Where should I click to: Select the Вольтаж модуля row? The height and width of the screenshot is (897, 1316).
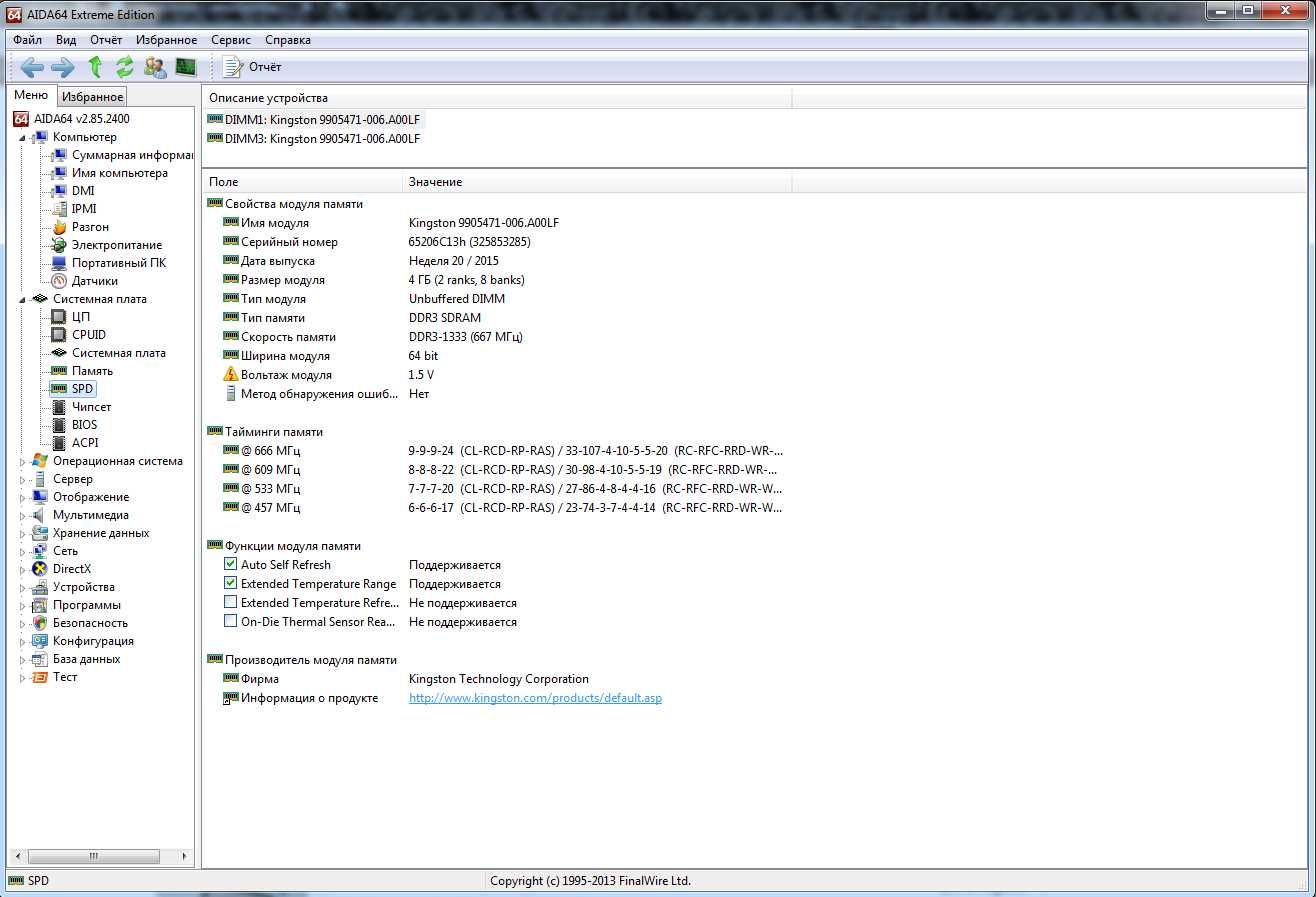[497, 375]
